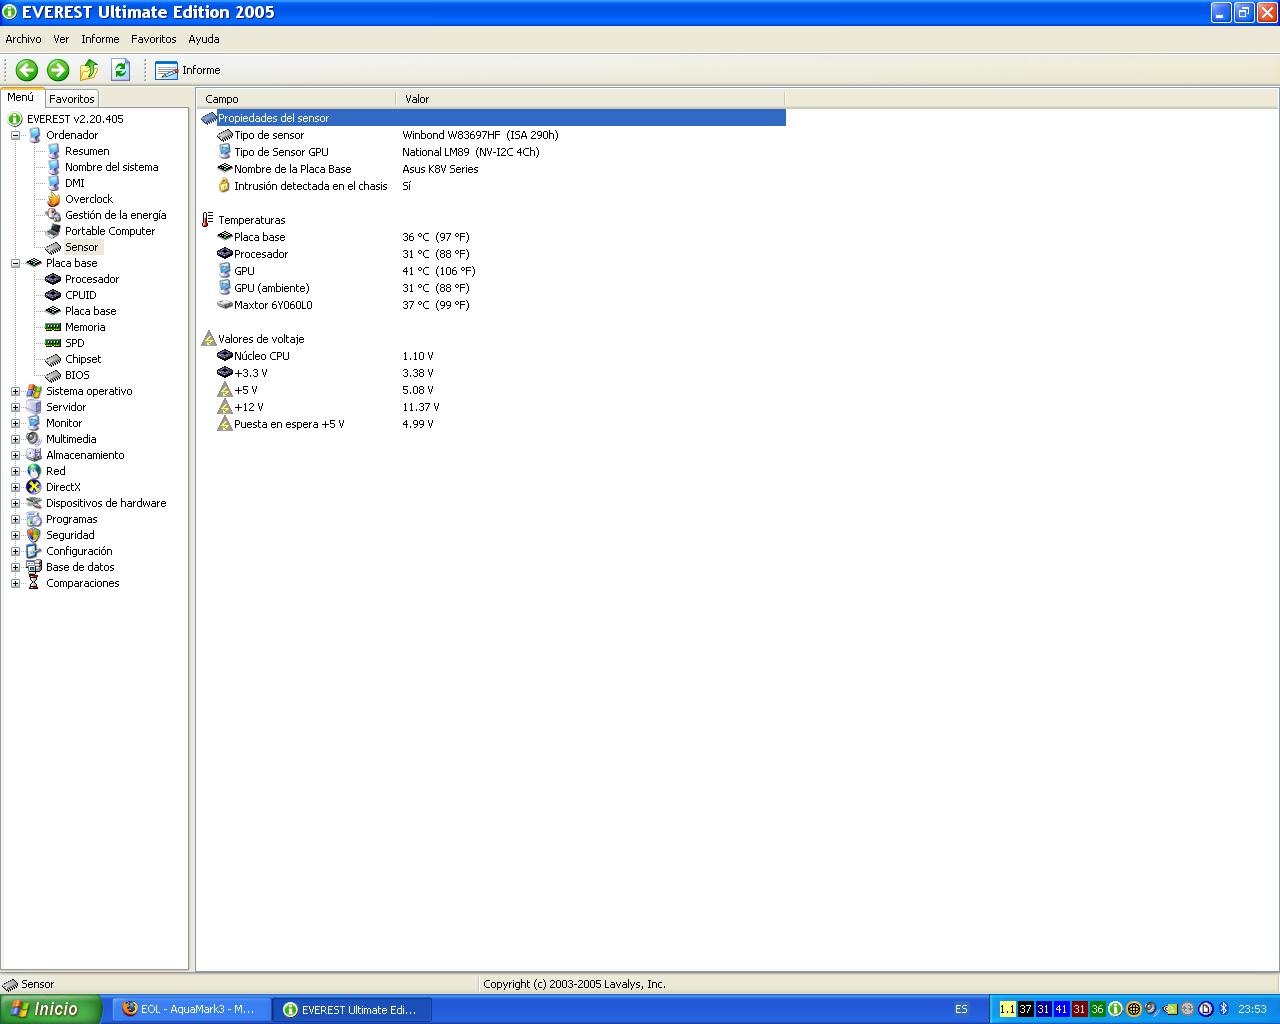This screenshot has height=1024, width=1280.
Task: Click the CPUID icon in the tree
Action: click(x=54, y=295)
